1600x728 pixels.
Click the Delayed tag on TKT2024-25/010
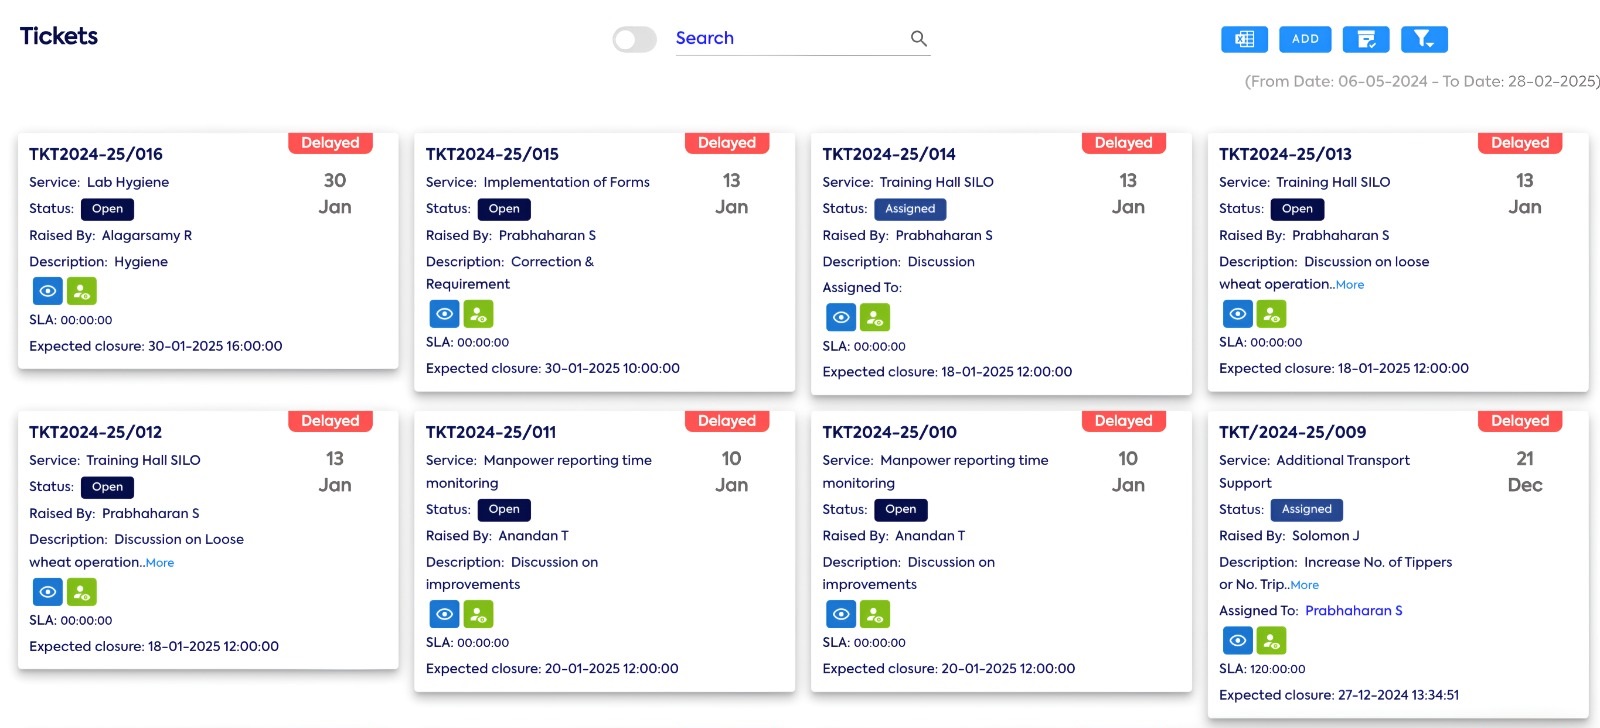(x=1124, y=421)
